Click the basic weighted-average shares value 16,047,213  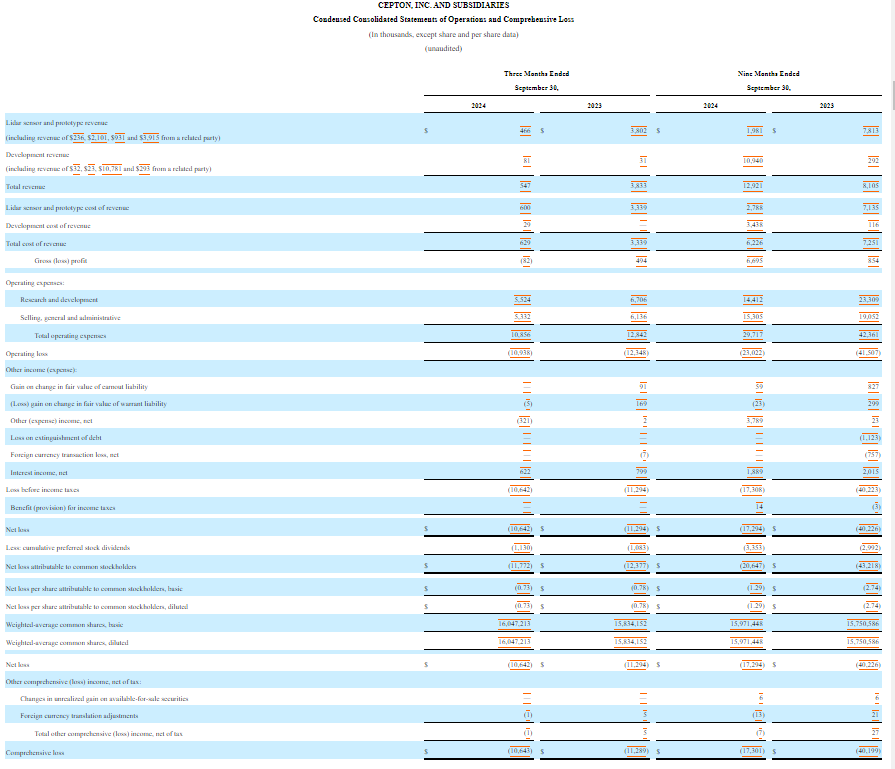pos(513,623)
